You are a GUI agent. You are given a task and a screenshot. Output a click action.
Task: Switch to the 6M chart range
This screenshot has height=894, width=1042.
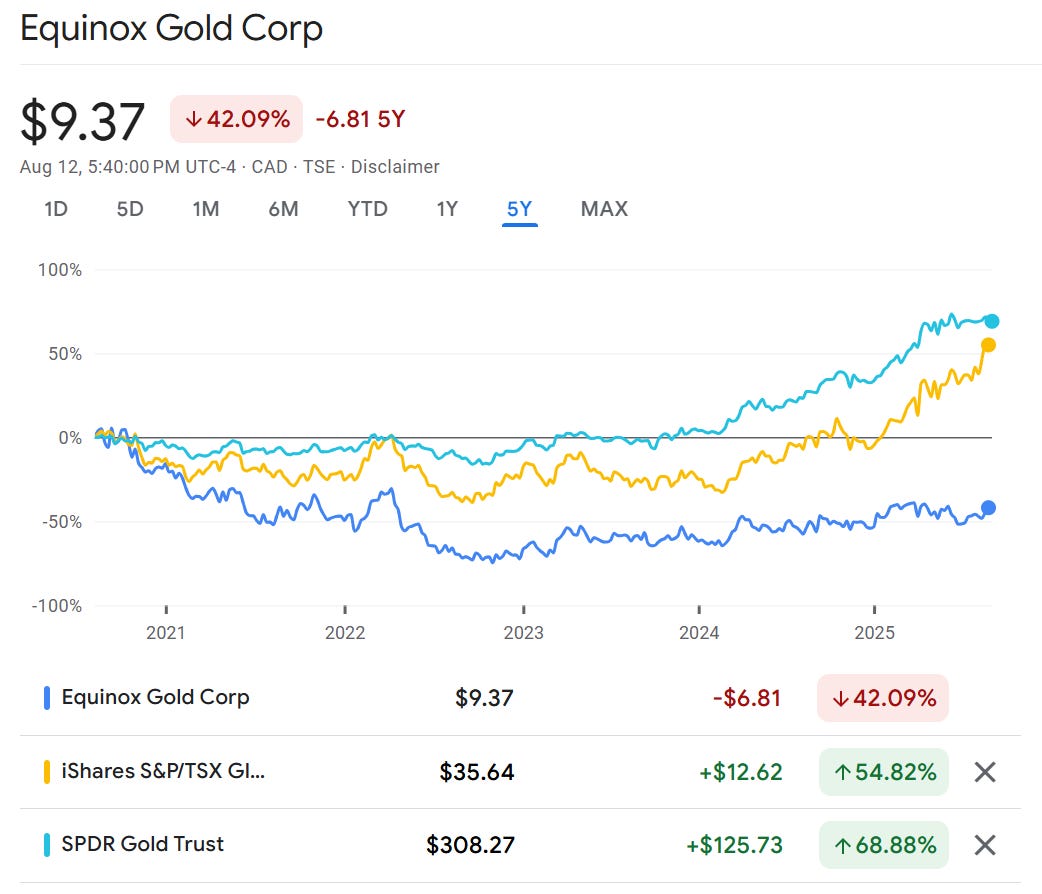pyautogui.click(x=283, y=209)
